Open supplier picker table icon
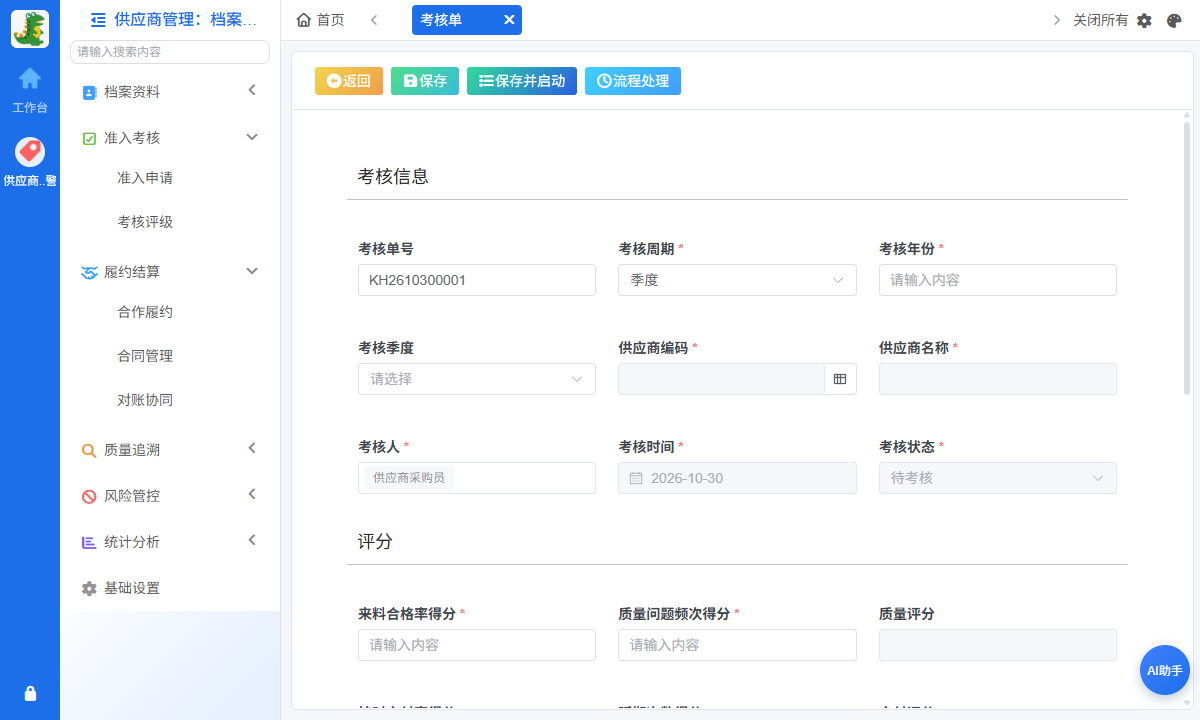Screen dimensions: 1200x720 click(x=840, y=379)
